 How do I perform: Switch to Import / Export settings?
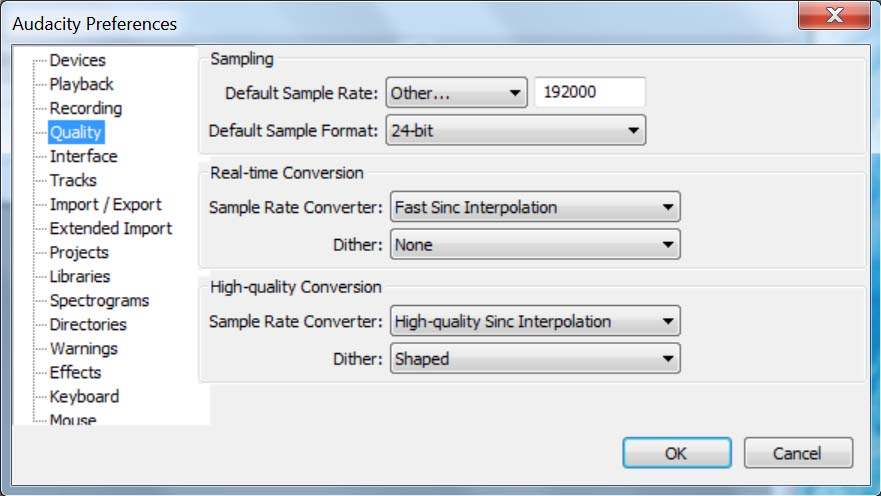105,204
